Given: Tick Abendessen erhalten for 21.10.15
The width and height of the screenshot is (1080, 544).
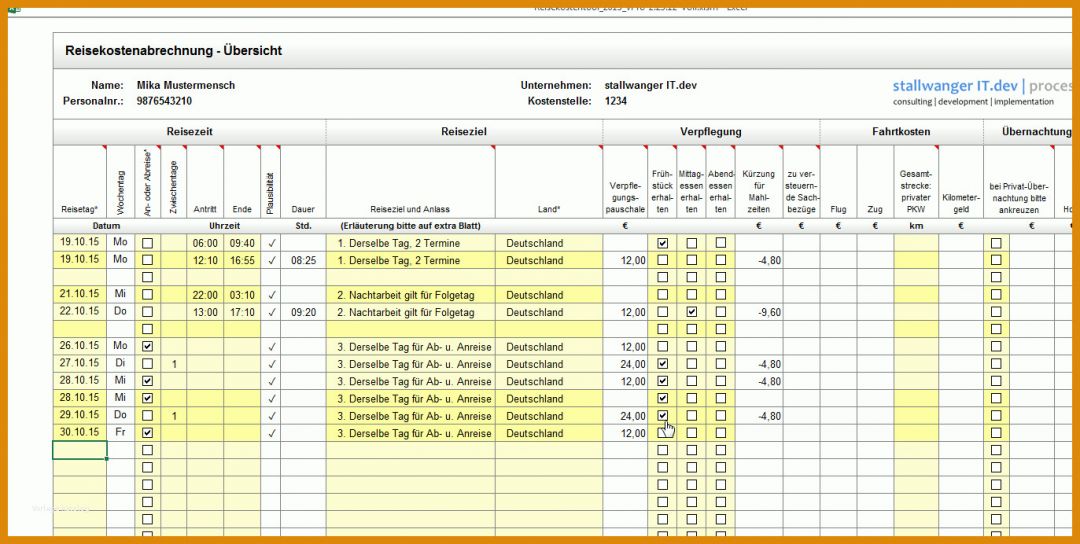Looking at the screenshot, I should click(720, 295).
